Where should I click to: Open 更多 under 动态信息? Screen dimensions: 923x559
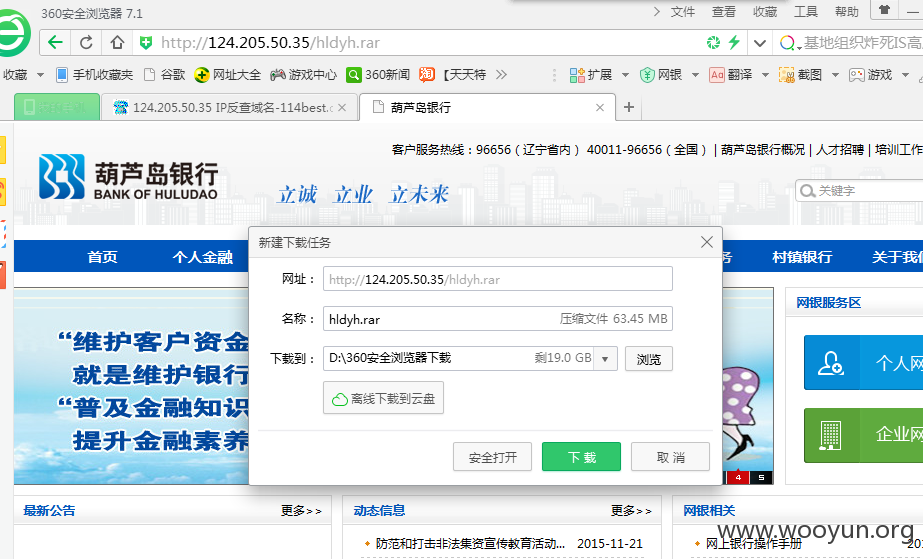[x=631, y=510]
